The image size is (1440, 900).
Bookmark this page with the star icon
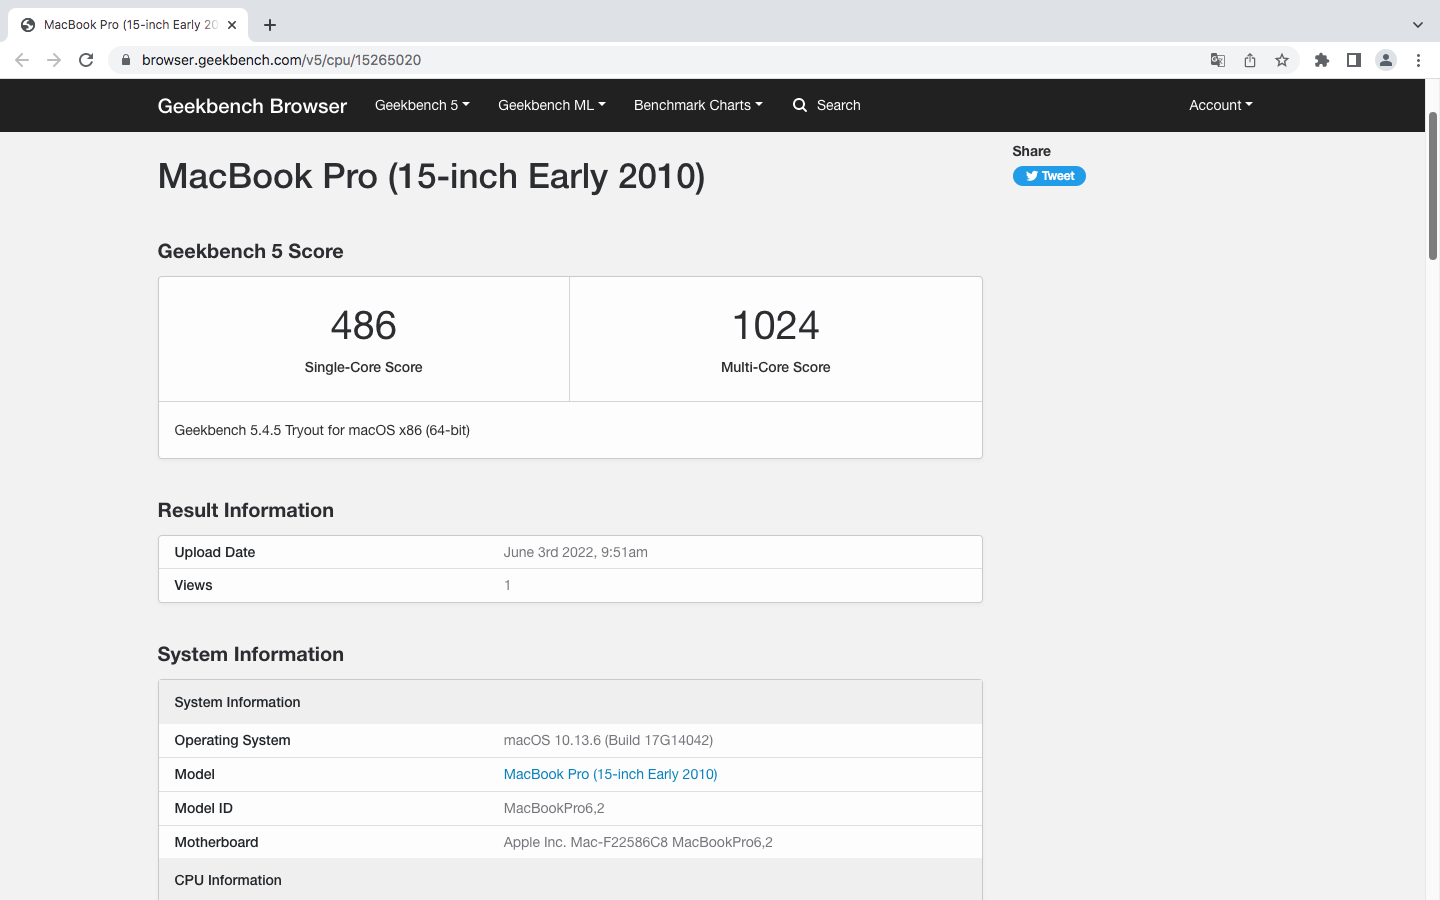pyautogui.click(x=1282, y=60)
